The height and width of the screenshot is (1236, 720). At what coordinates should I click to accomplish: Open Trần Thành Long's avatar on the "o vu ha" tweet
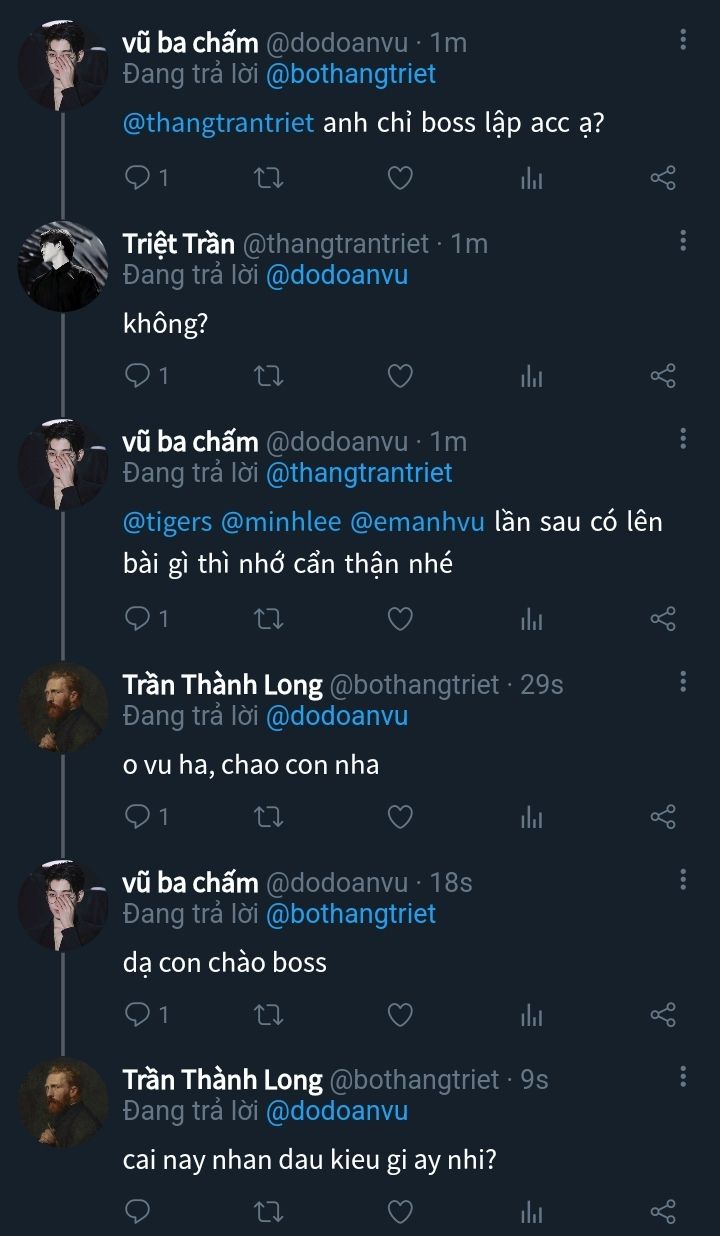point(62,707)
